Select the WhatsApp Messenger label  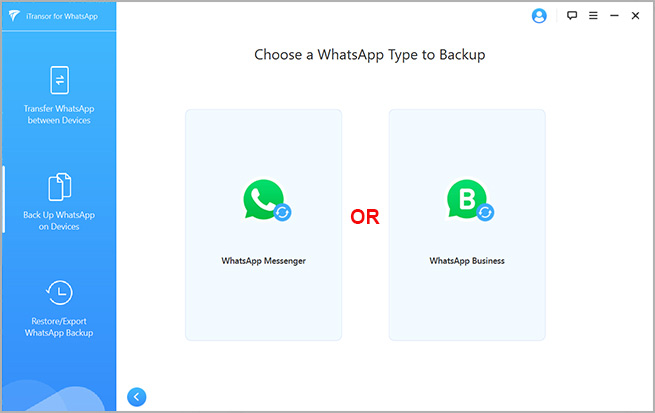264,261
